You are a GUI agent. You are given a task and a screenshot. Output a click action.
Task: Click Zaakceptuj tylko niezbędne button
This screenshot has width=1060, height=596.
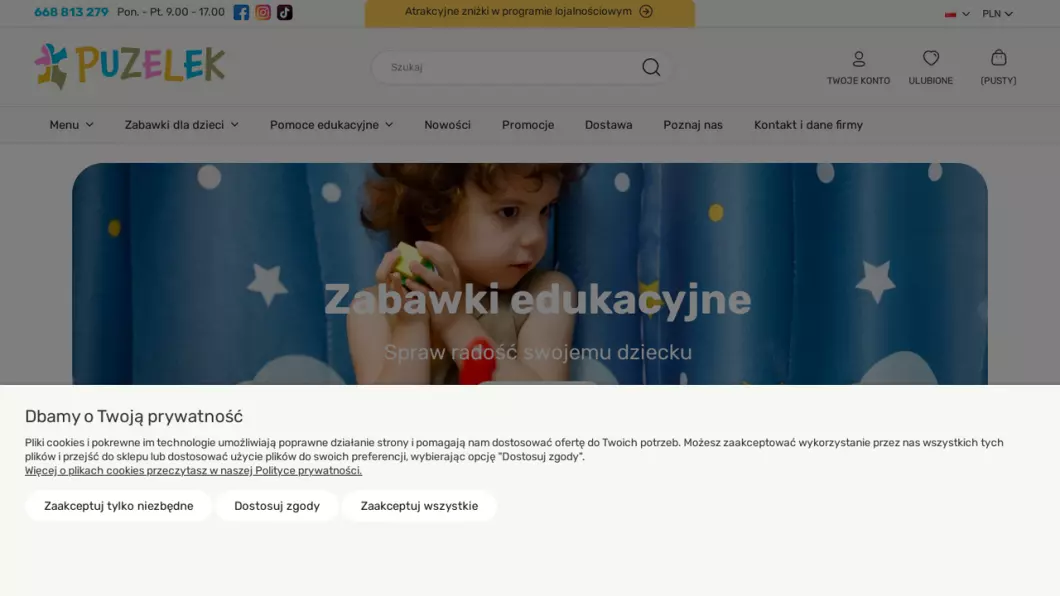(x=118, y=505)
